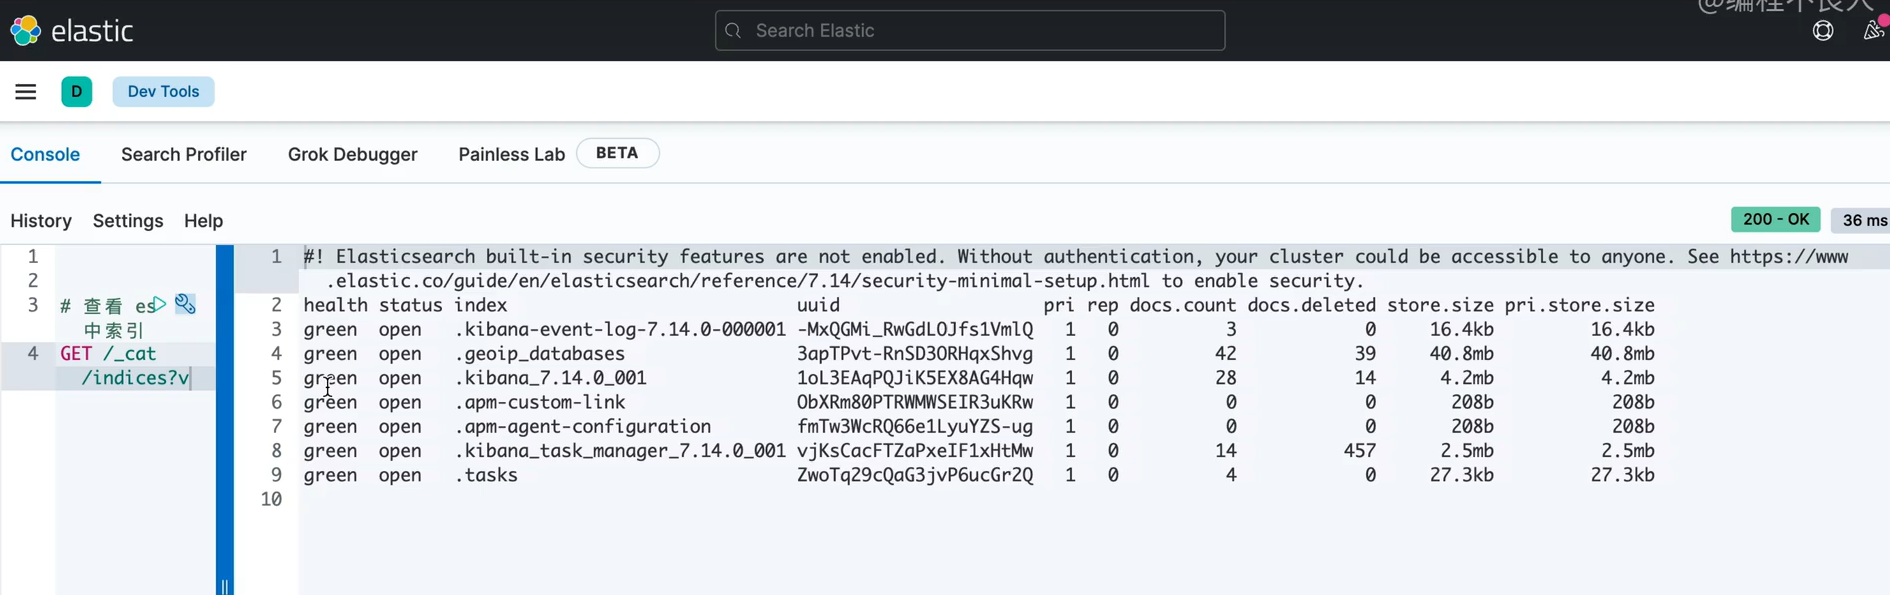Image resolution: width=1890 pixels, height=595 pixels.
Task: Click the BETA badge
Action: click(x=617, y=153)
